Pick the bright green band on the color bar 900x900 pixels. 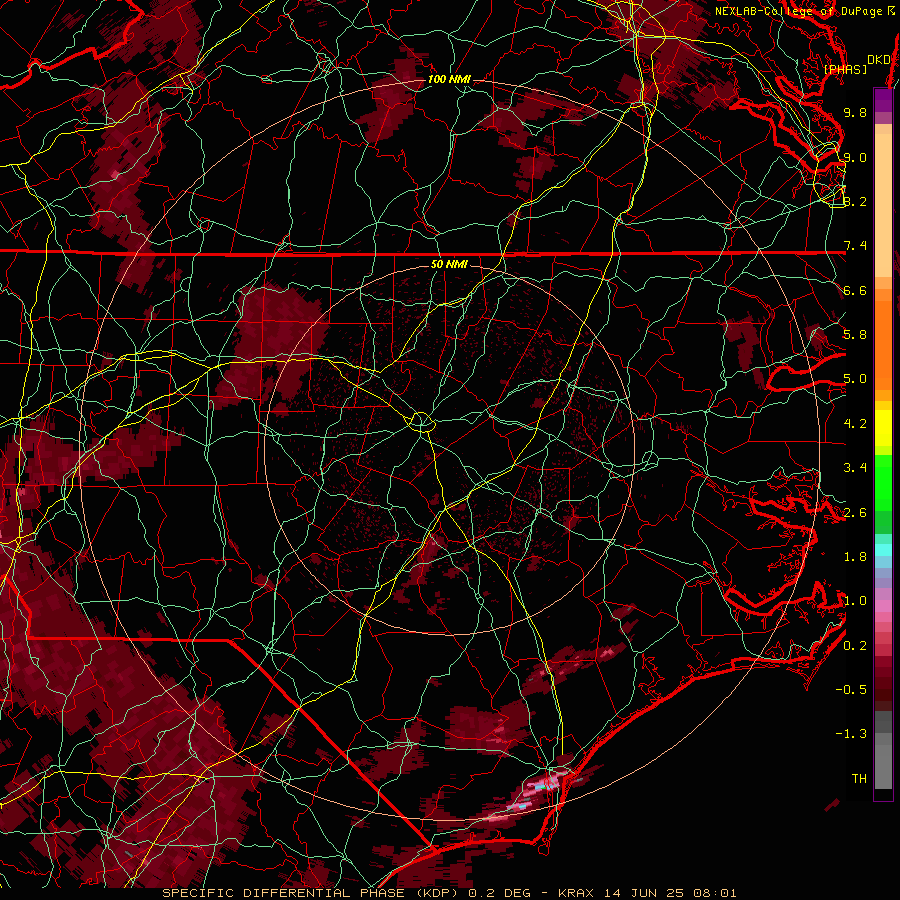pos(883,483)
